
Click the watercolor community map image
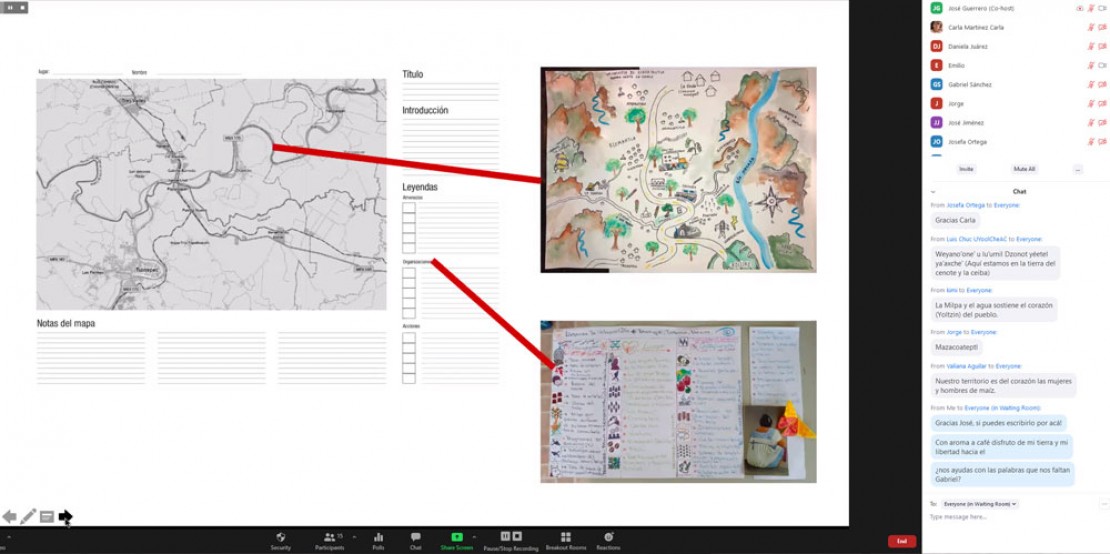(x=678, y=170)
